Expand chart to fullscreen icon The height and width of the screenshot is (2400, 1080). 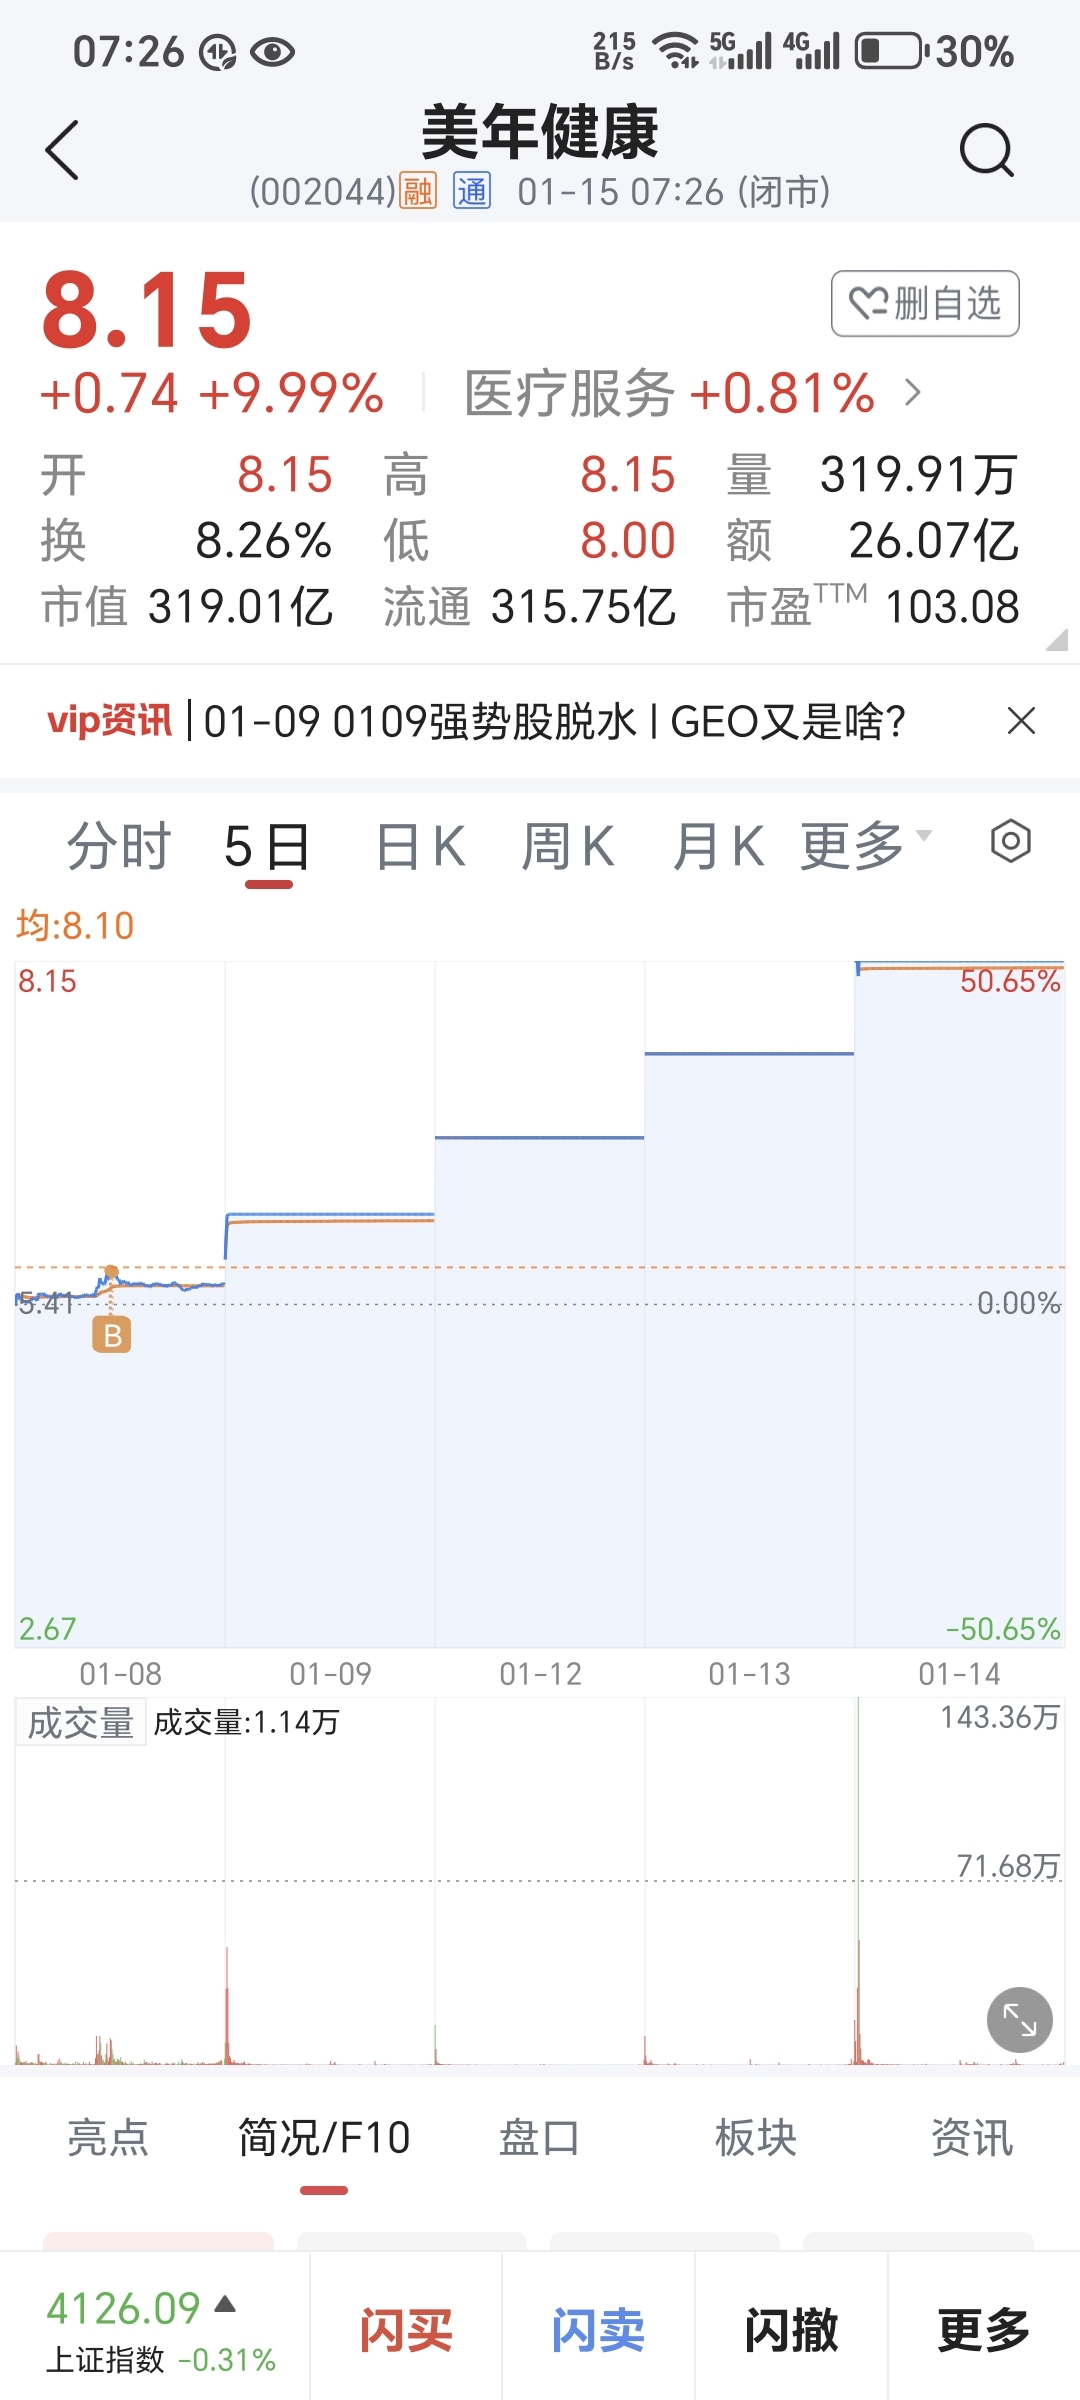pyautogui.click(x=1019, y=2020)
